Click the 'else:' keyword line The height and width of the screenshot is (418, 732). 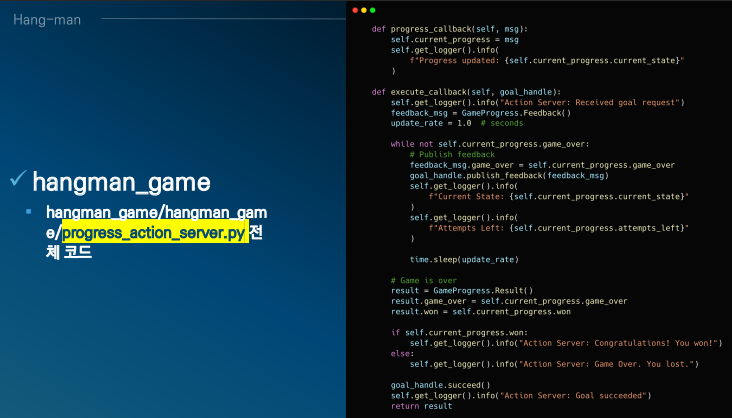(402, 354)
